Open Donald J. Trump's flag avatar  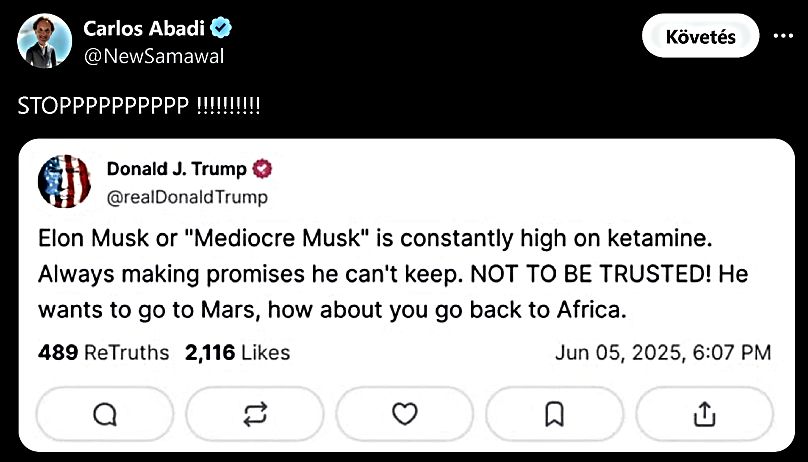65,182
